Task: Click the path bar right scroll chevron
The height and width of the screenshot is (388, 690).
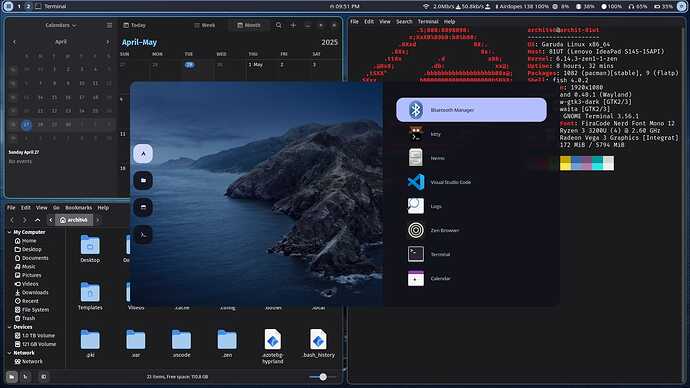Action: 98,220
